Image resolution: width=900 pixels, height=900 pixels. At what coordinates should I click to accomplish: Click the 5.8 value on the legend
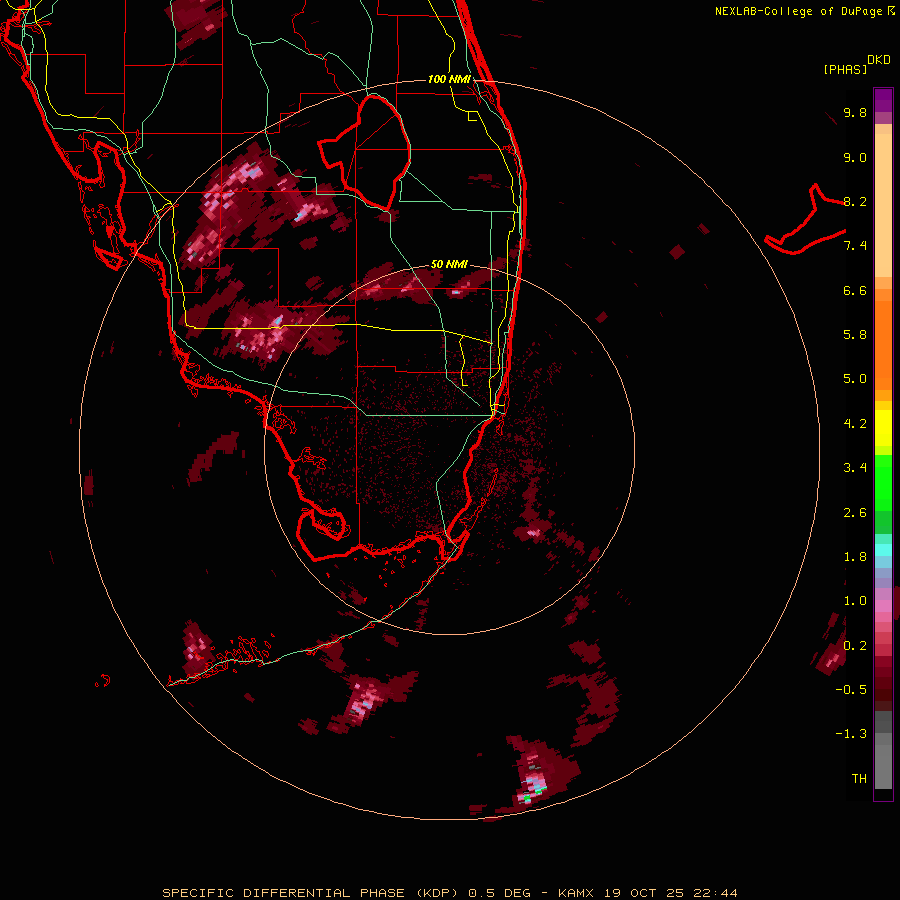(x=855, y=335)
